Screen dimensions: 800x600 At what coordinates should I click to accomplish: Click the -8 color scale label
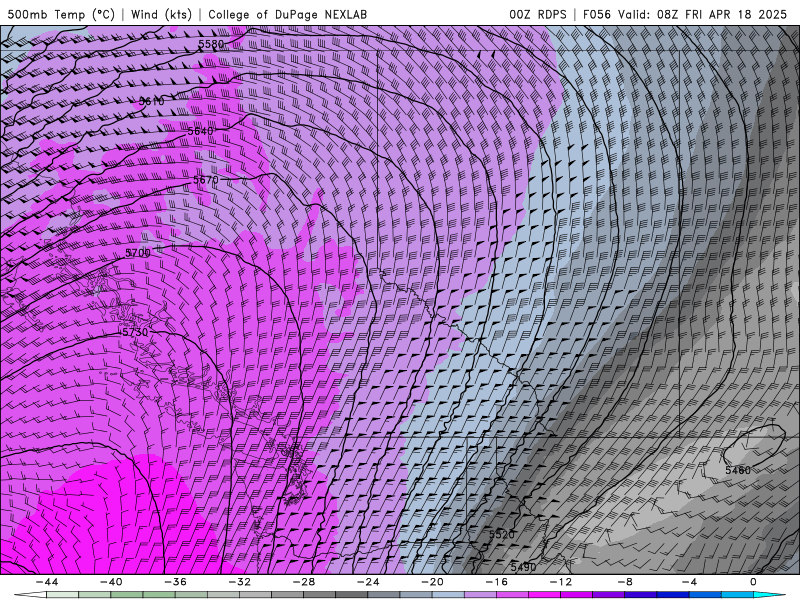[625, 582]
